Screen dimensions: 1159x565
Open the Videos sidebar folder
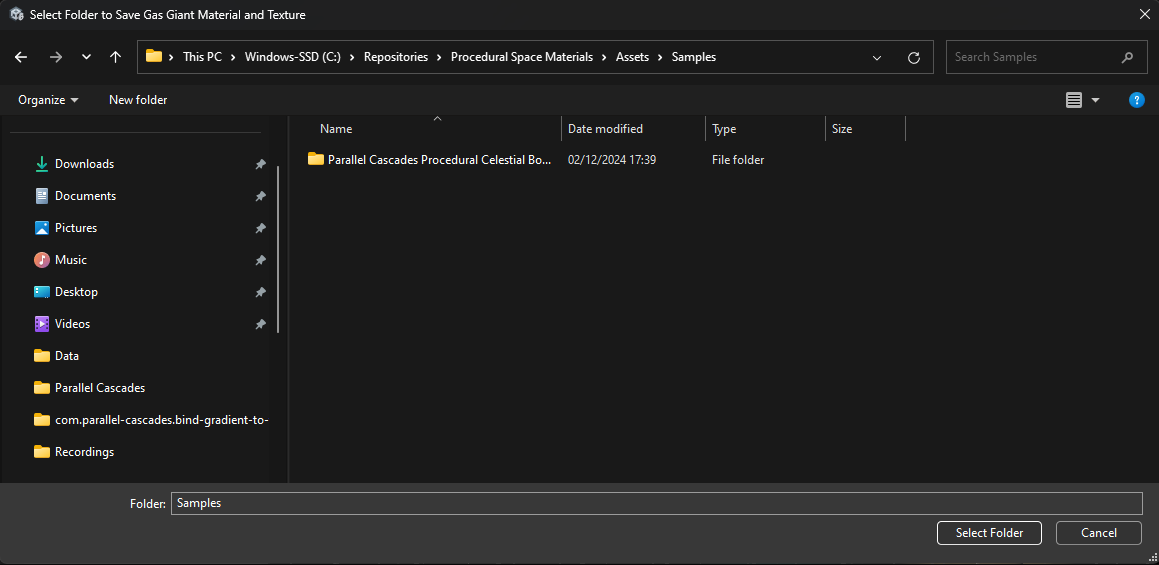[x=72, y=324]
